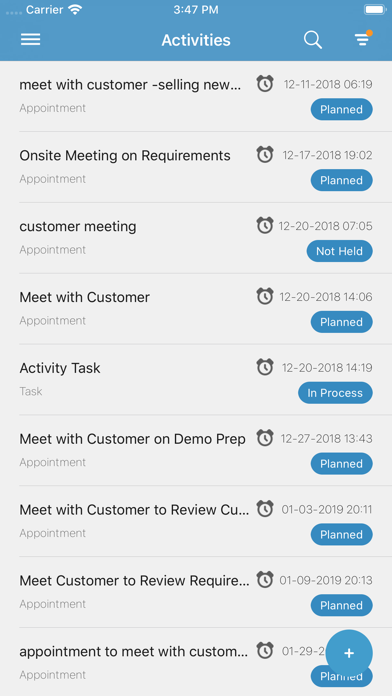Select the 'Activity Task' entry
The width and height of the screenshot is (392, 696).
(x=196, y=380)
